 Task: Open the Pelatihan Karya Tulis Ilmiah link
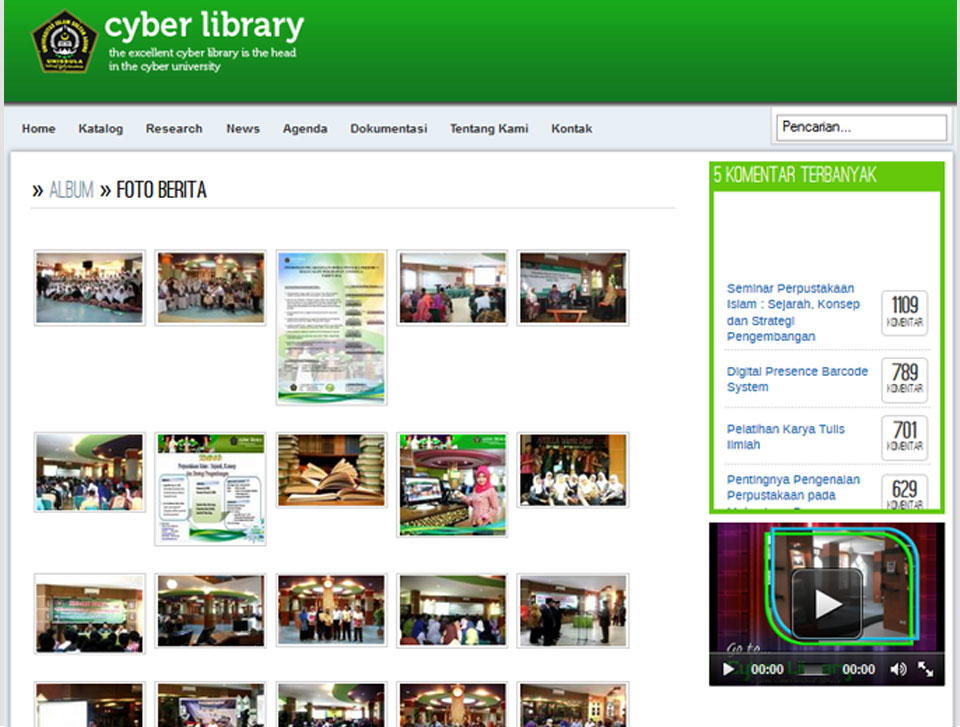point(786,436)
